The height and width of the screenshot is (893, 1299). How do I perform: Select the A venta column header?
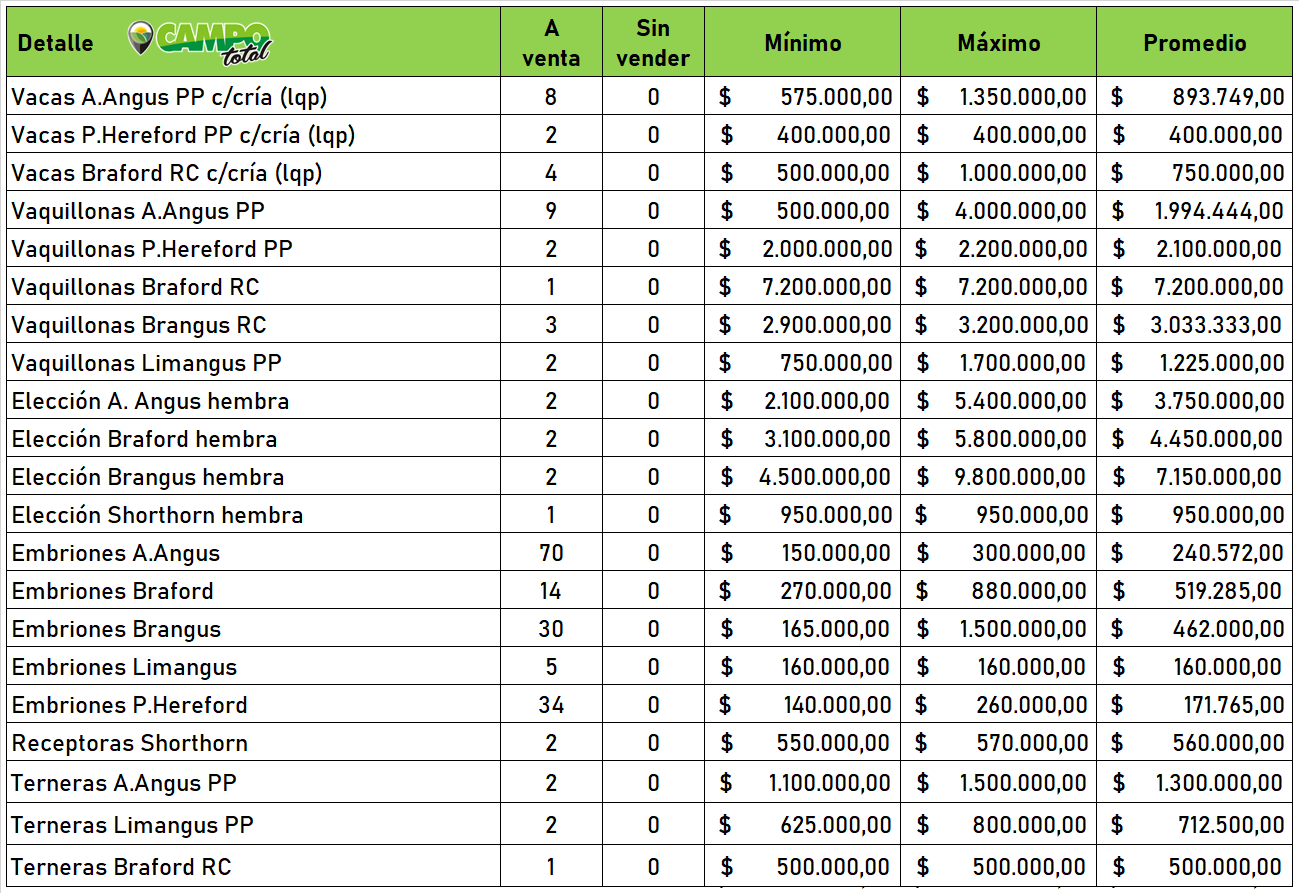(x=551, y=43)
